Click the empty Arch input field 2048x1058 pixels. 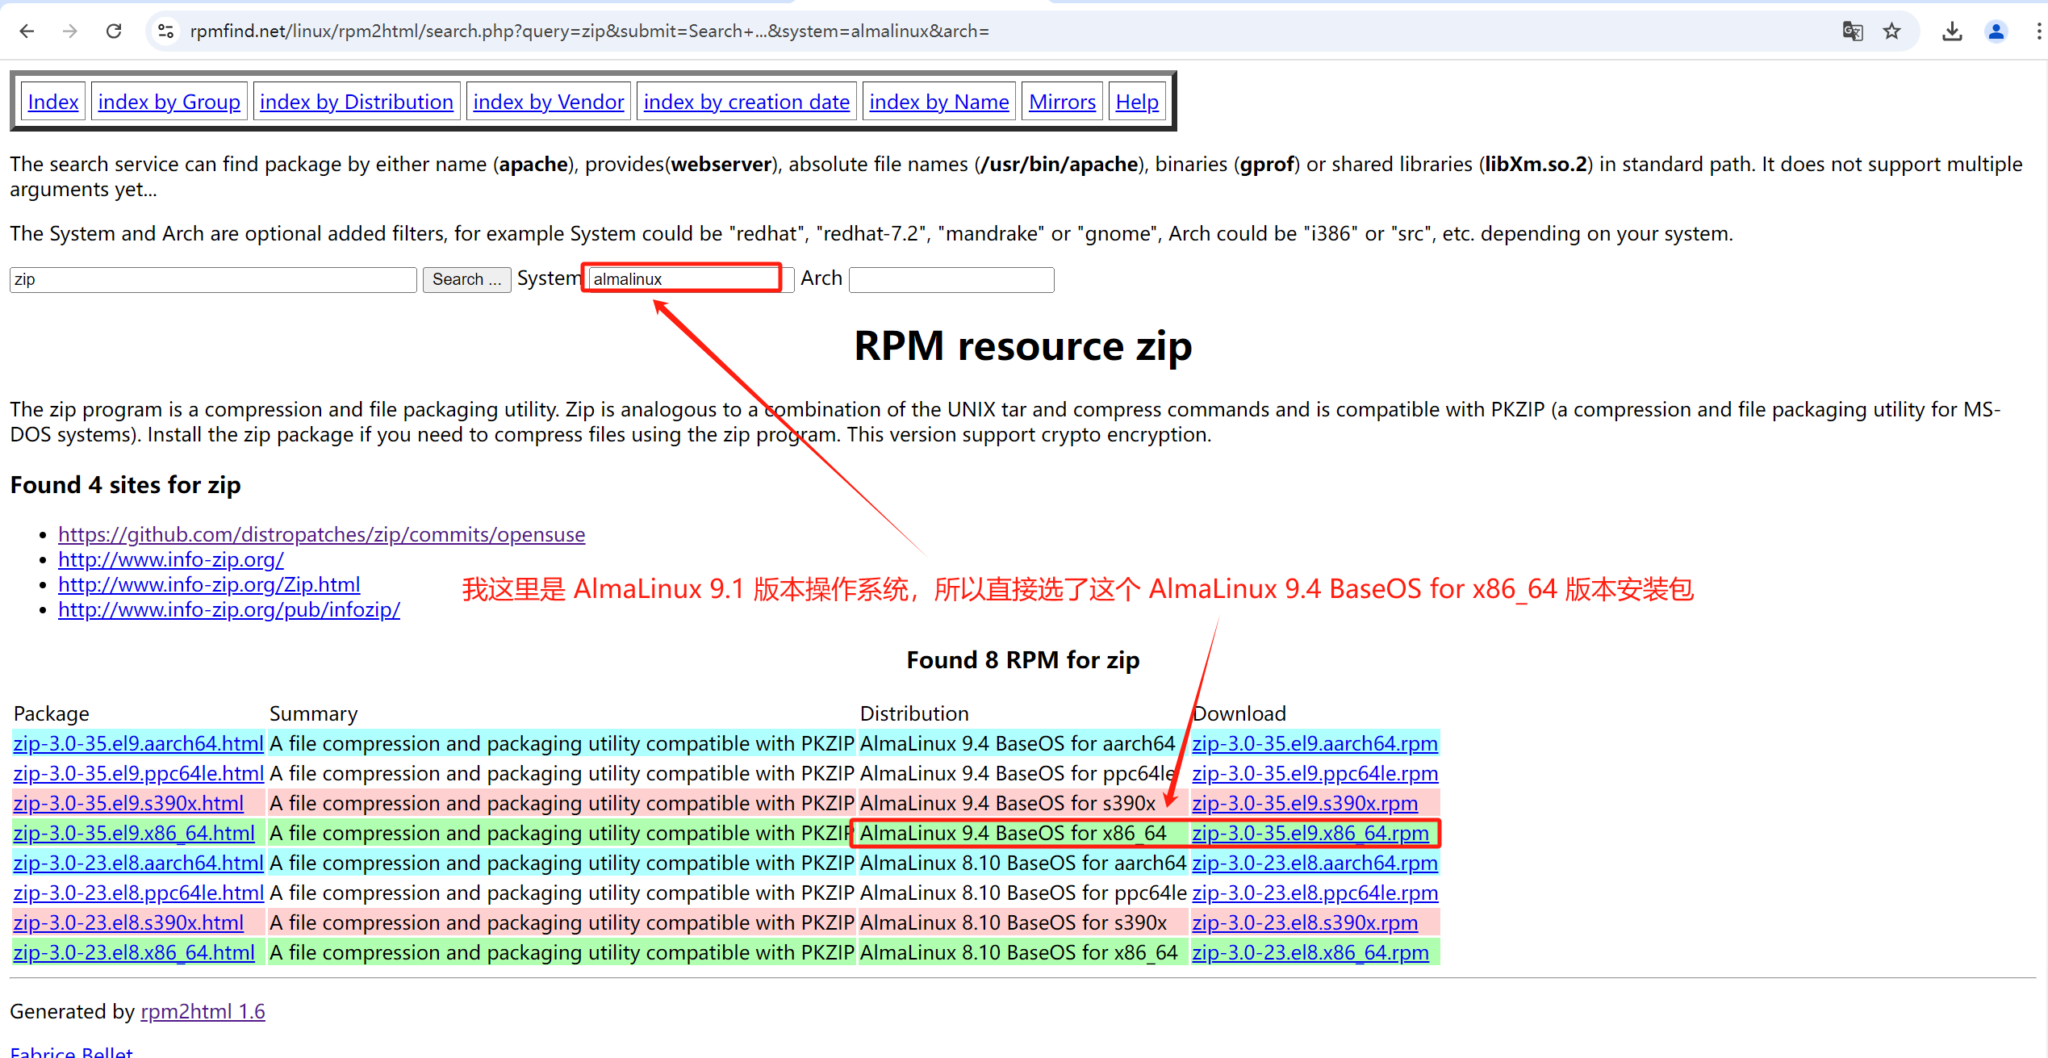pos(951,279)
